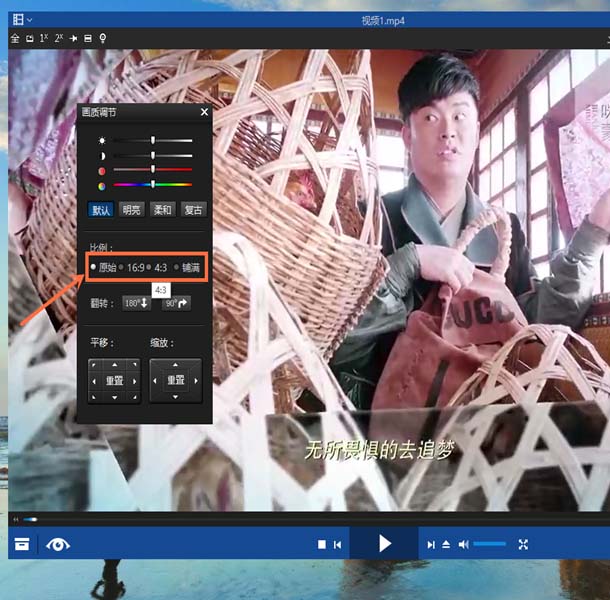The image size is (610, 600).
Task: Flip the video 180 degrees
Action: click(x=137, y=303)
